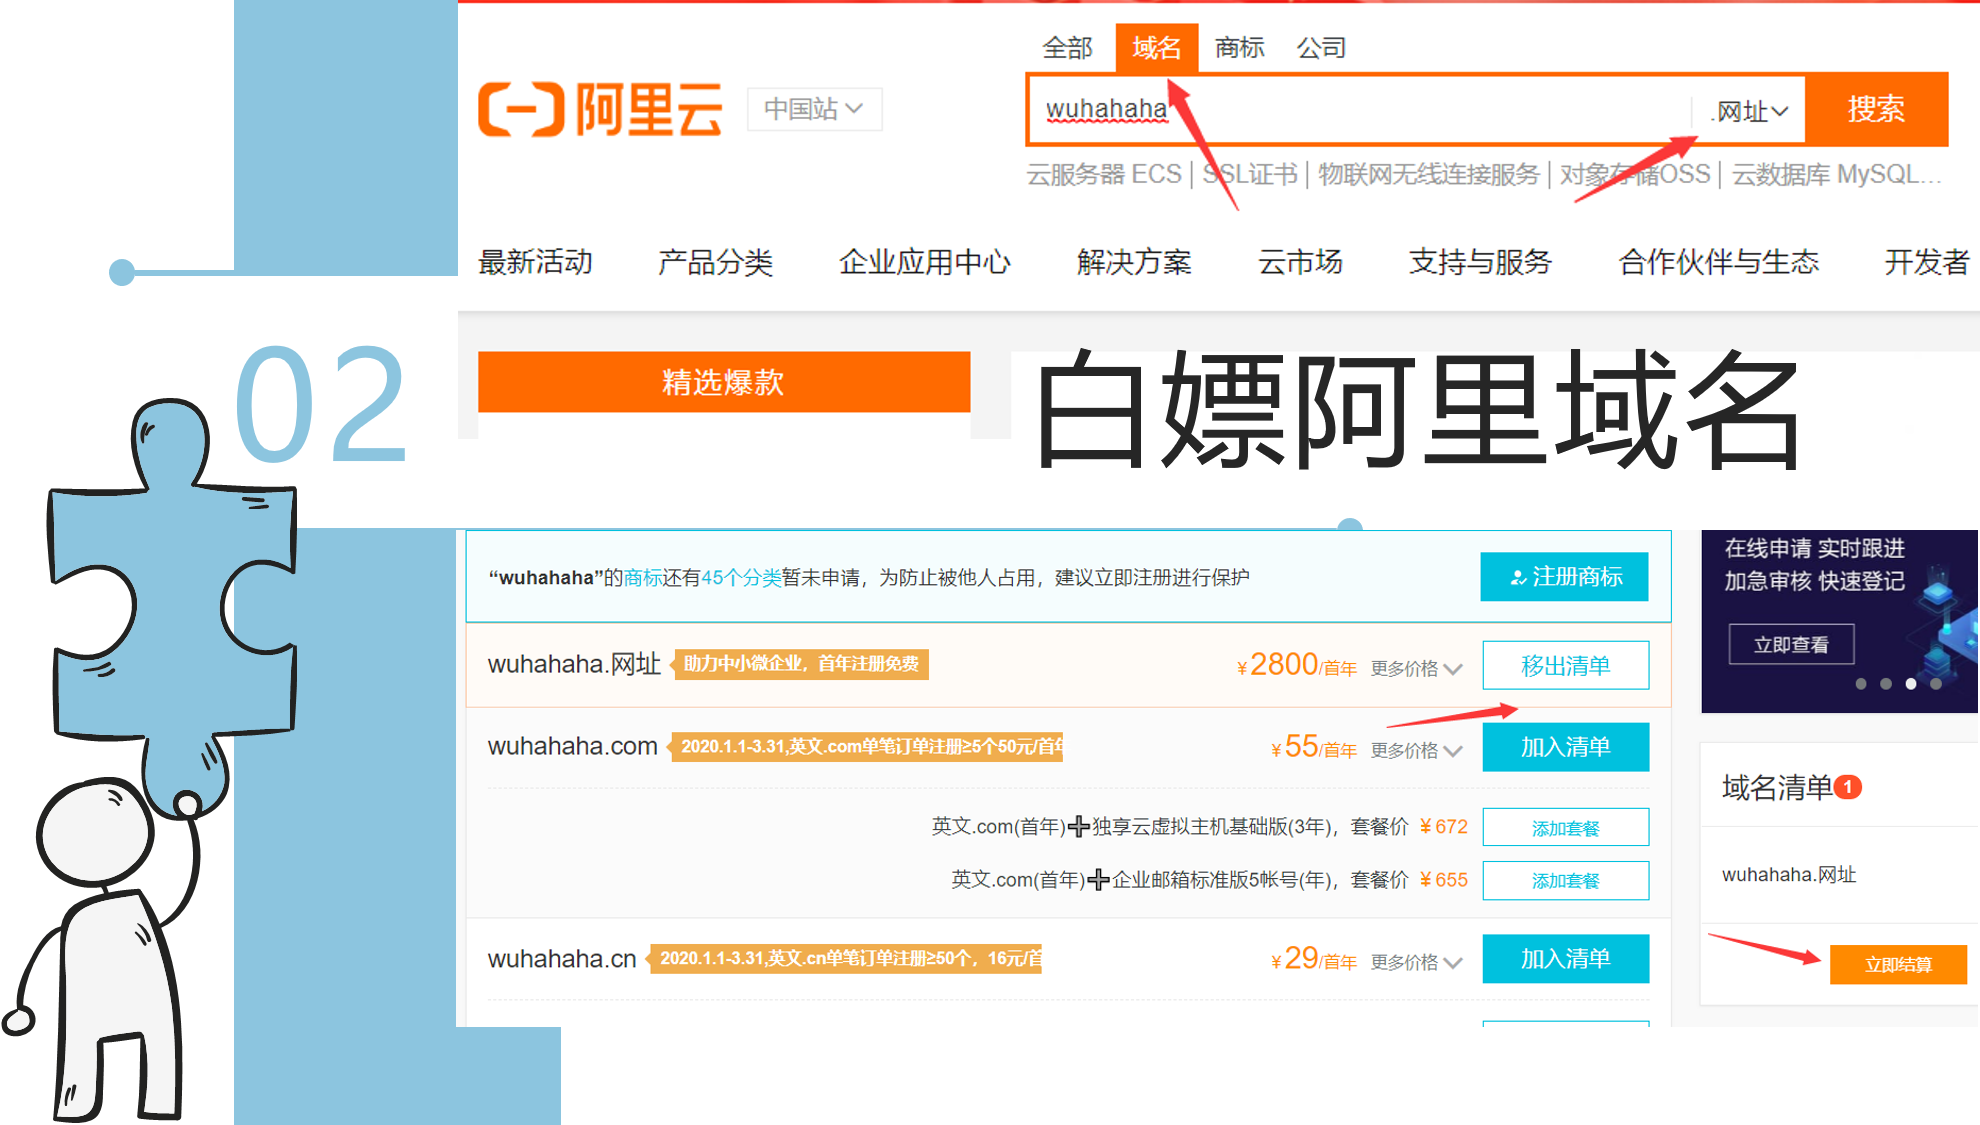The width and height of the screenshot is (1980, 1125).
Task: Click the Aliyun logo
Action: 600,109
